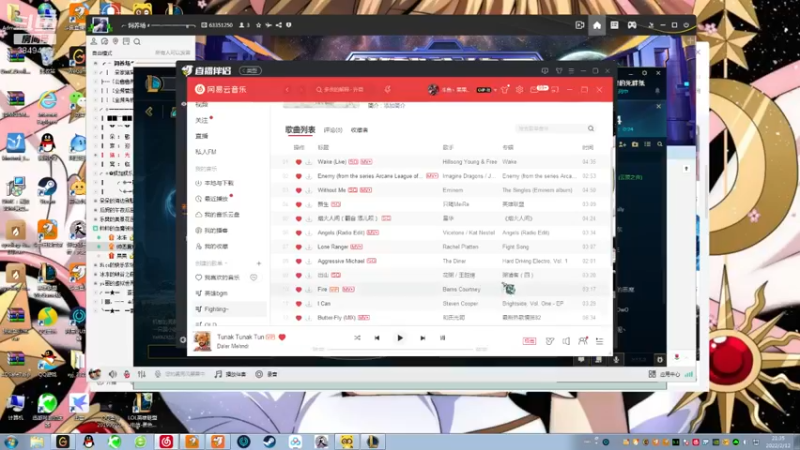Open 本地与下载 in the sidebar
The width and height of the screenshot is (800, 450).
(215, 183)
